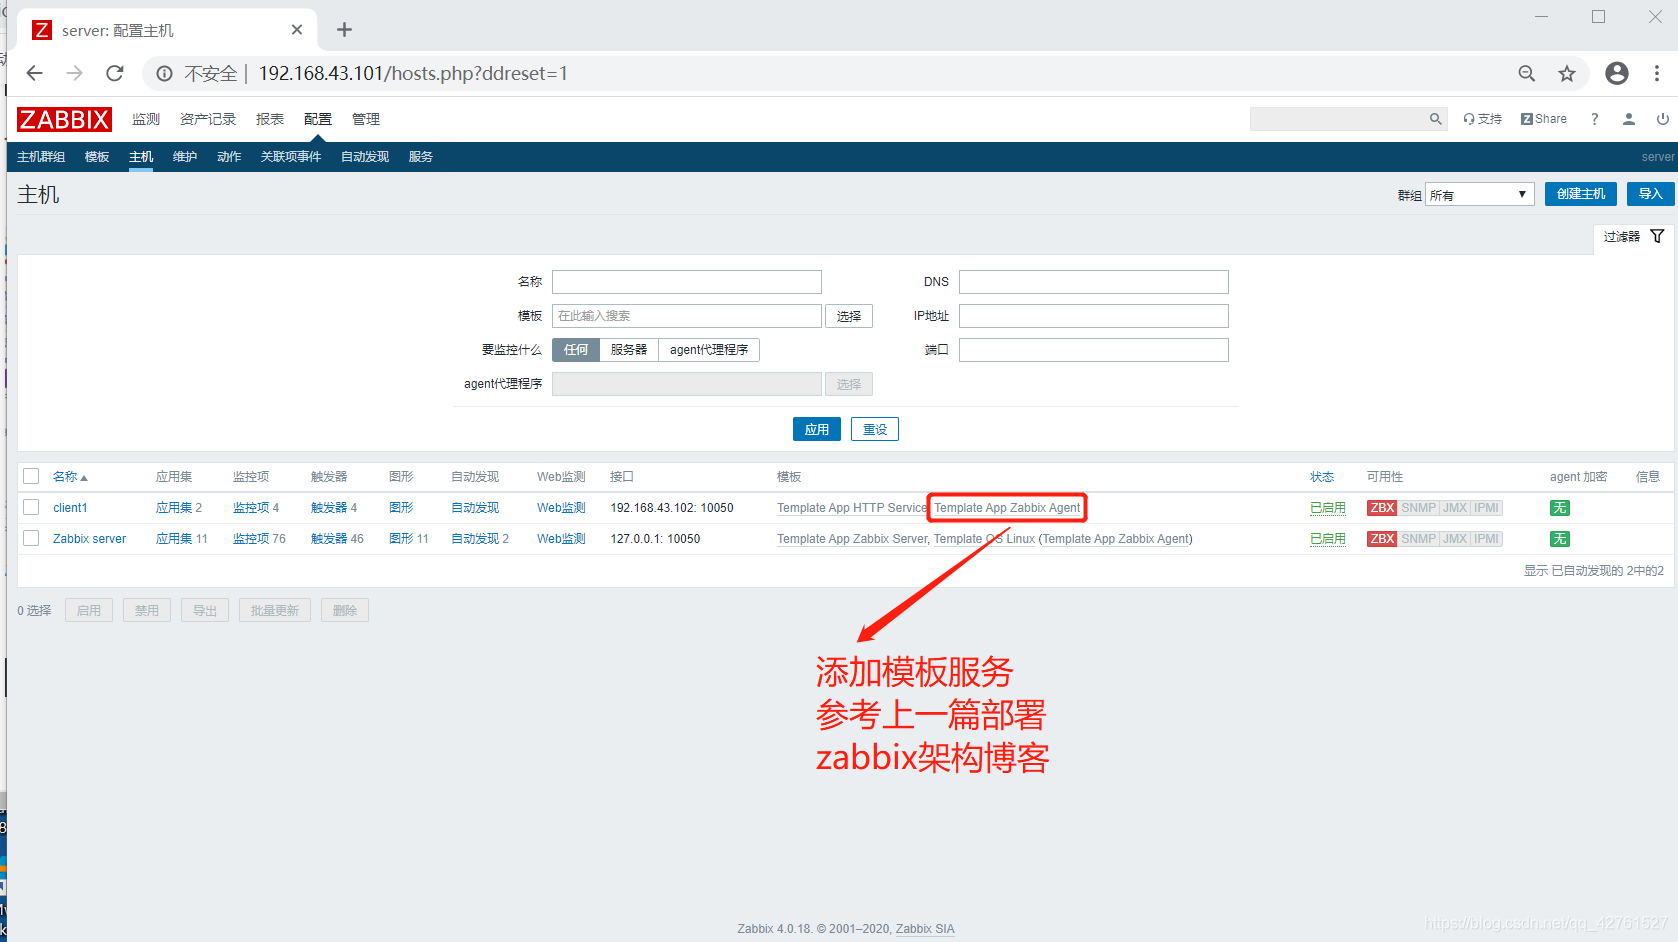Choose the agent代理程序 monitoring option
The height and width of the screenshot is (942, 1678).
pyautogui.click(x=709, y=350)
